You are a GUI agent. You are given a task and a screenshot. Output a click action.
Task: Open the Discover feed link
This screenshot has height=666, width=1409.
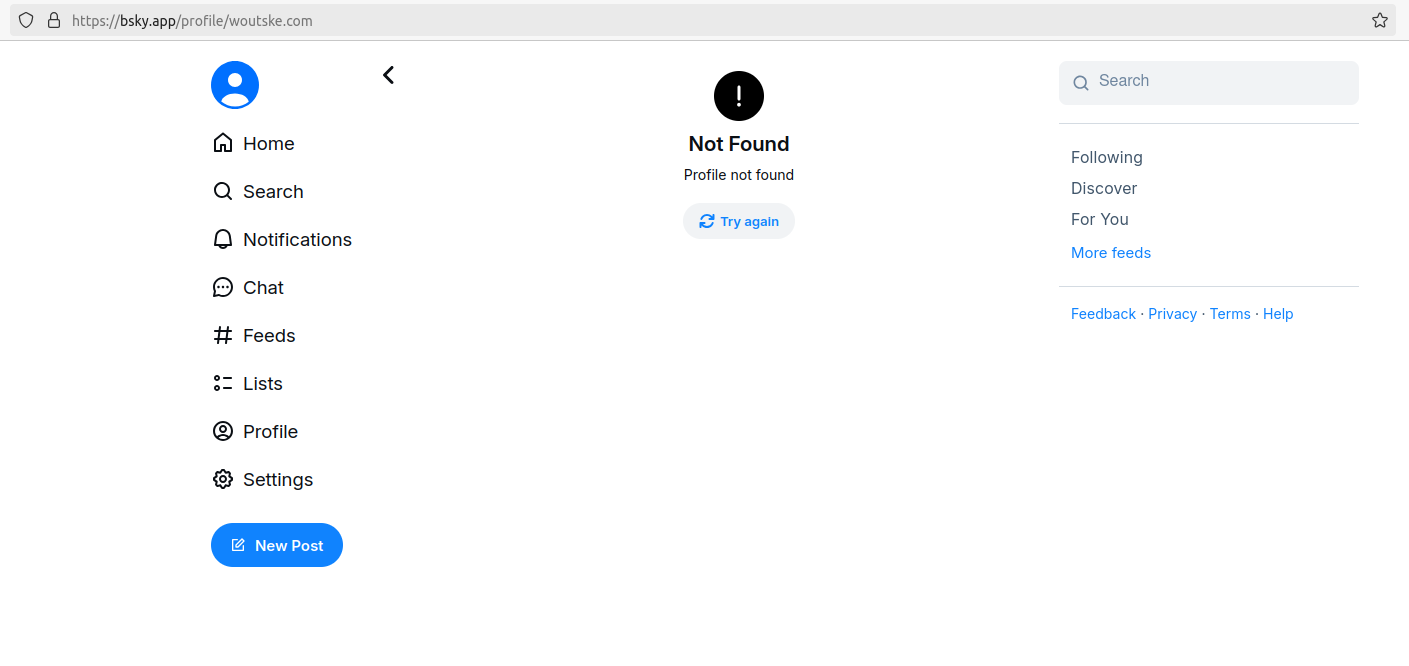tap(1104, 188)
